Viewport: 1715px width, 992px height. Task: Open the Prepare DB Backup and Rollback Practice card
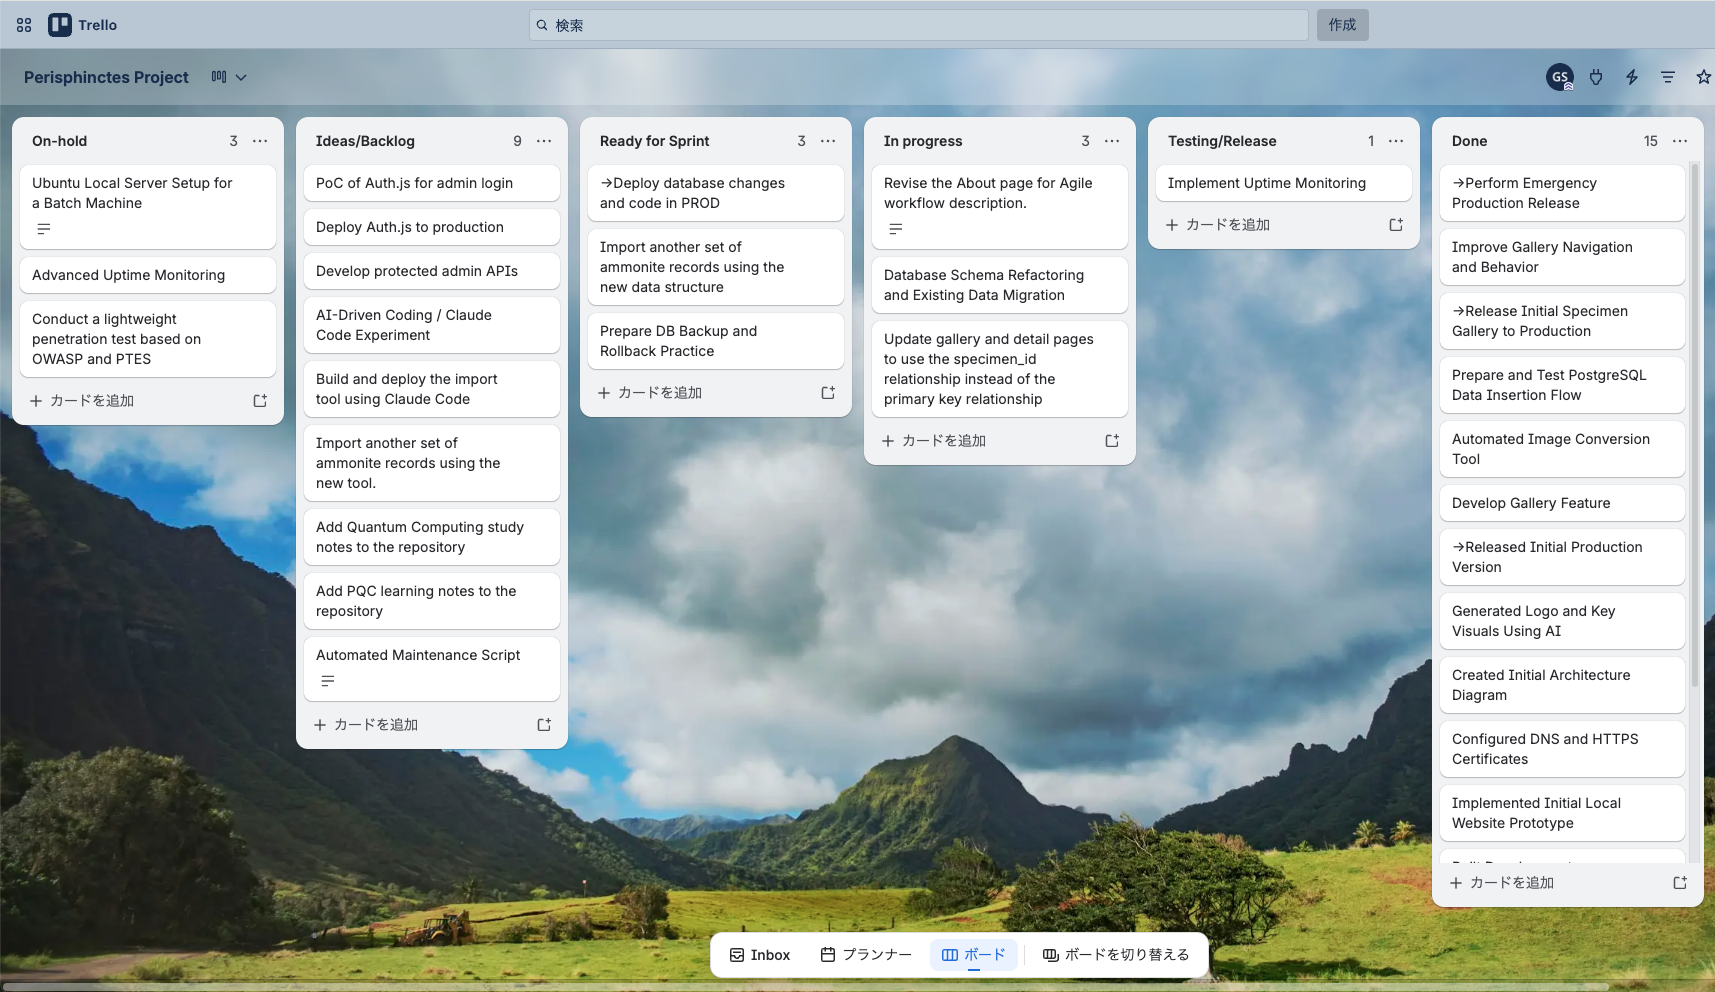click(716, 341)
